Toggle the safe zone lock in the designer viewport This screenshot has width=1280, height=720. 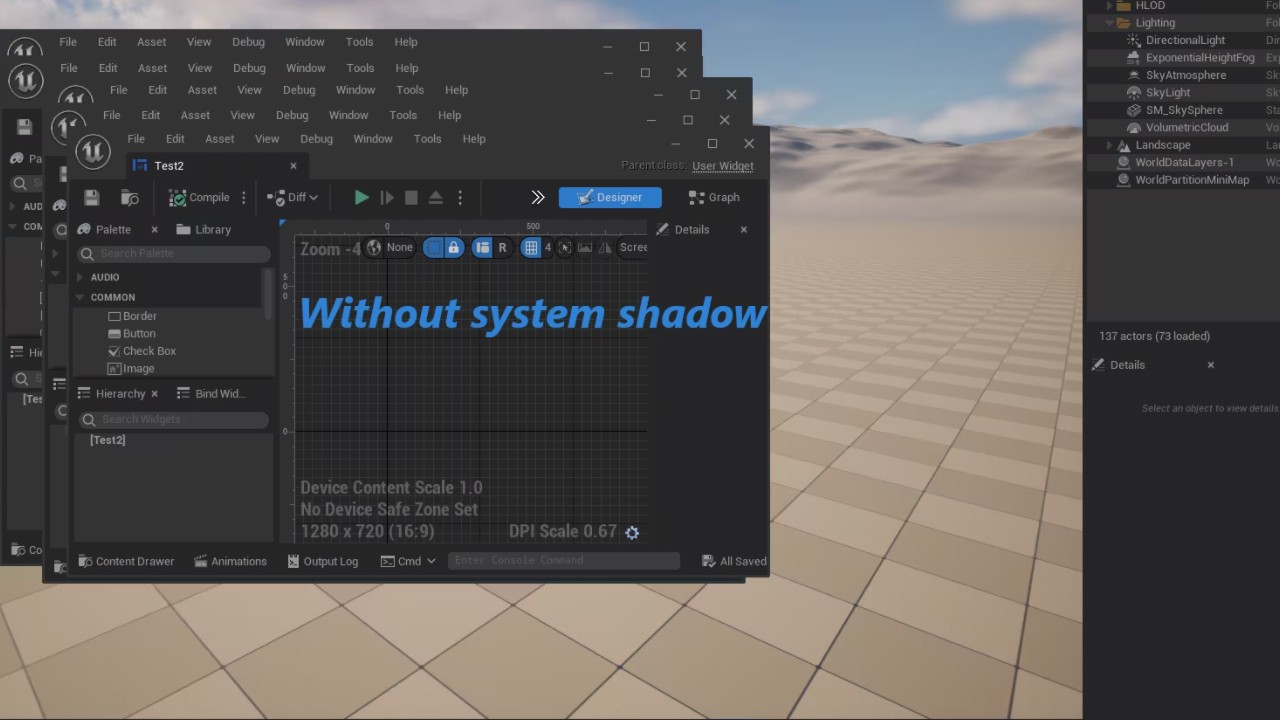453,247
